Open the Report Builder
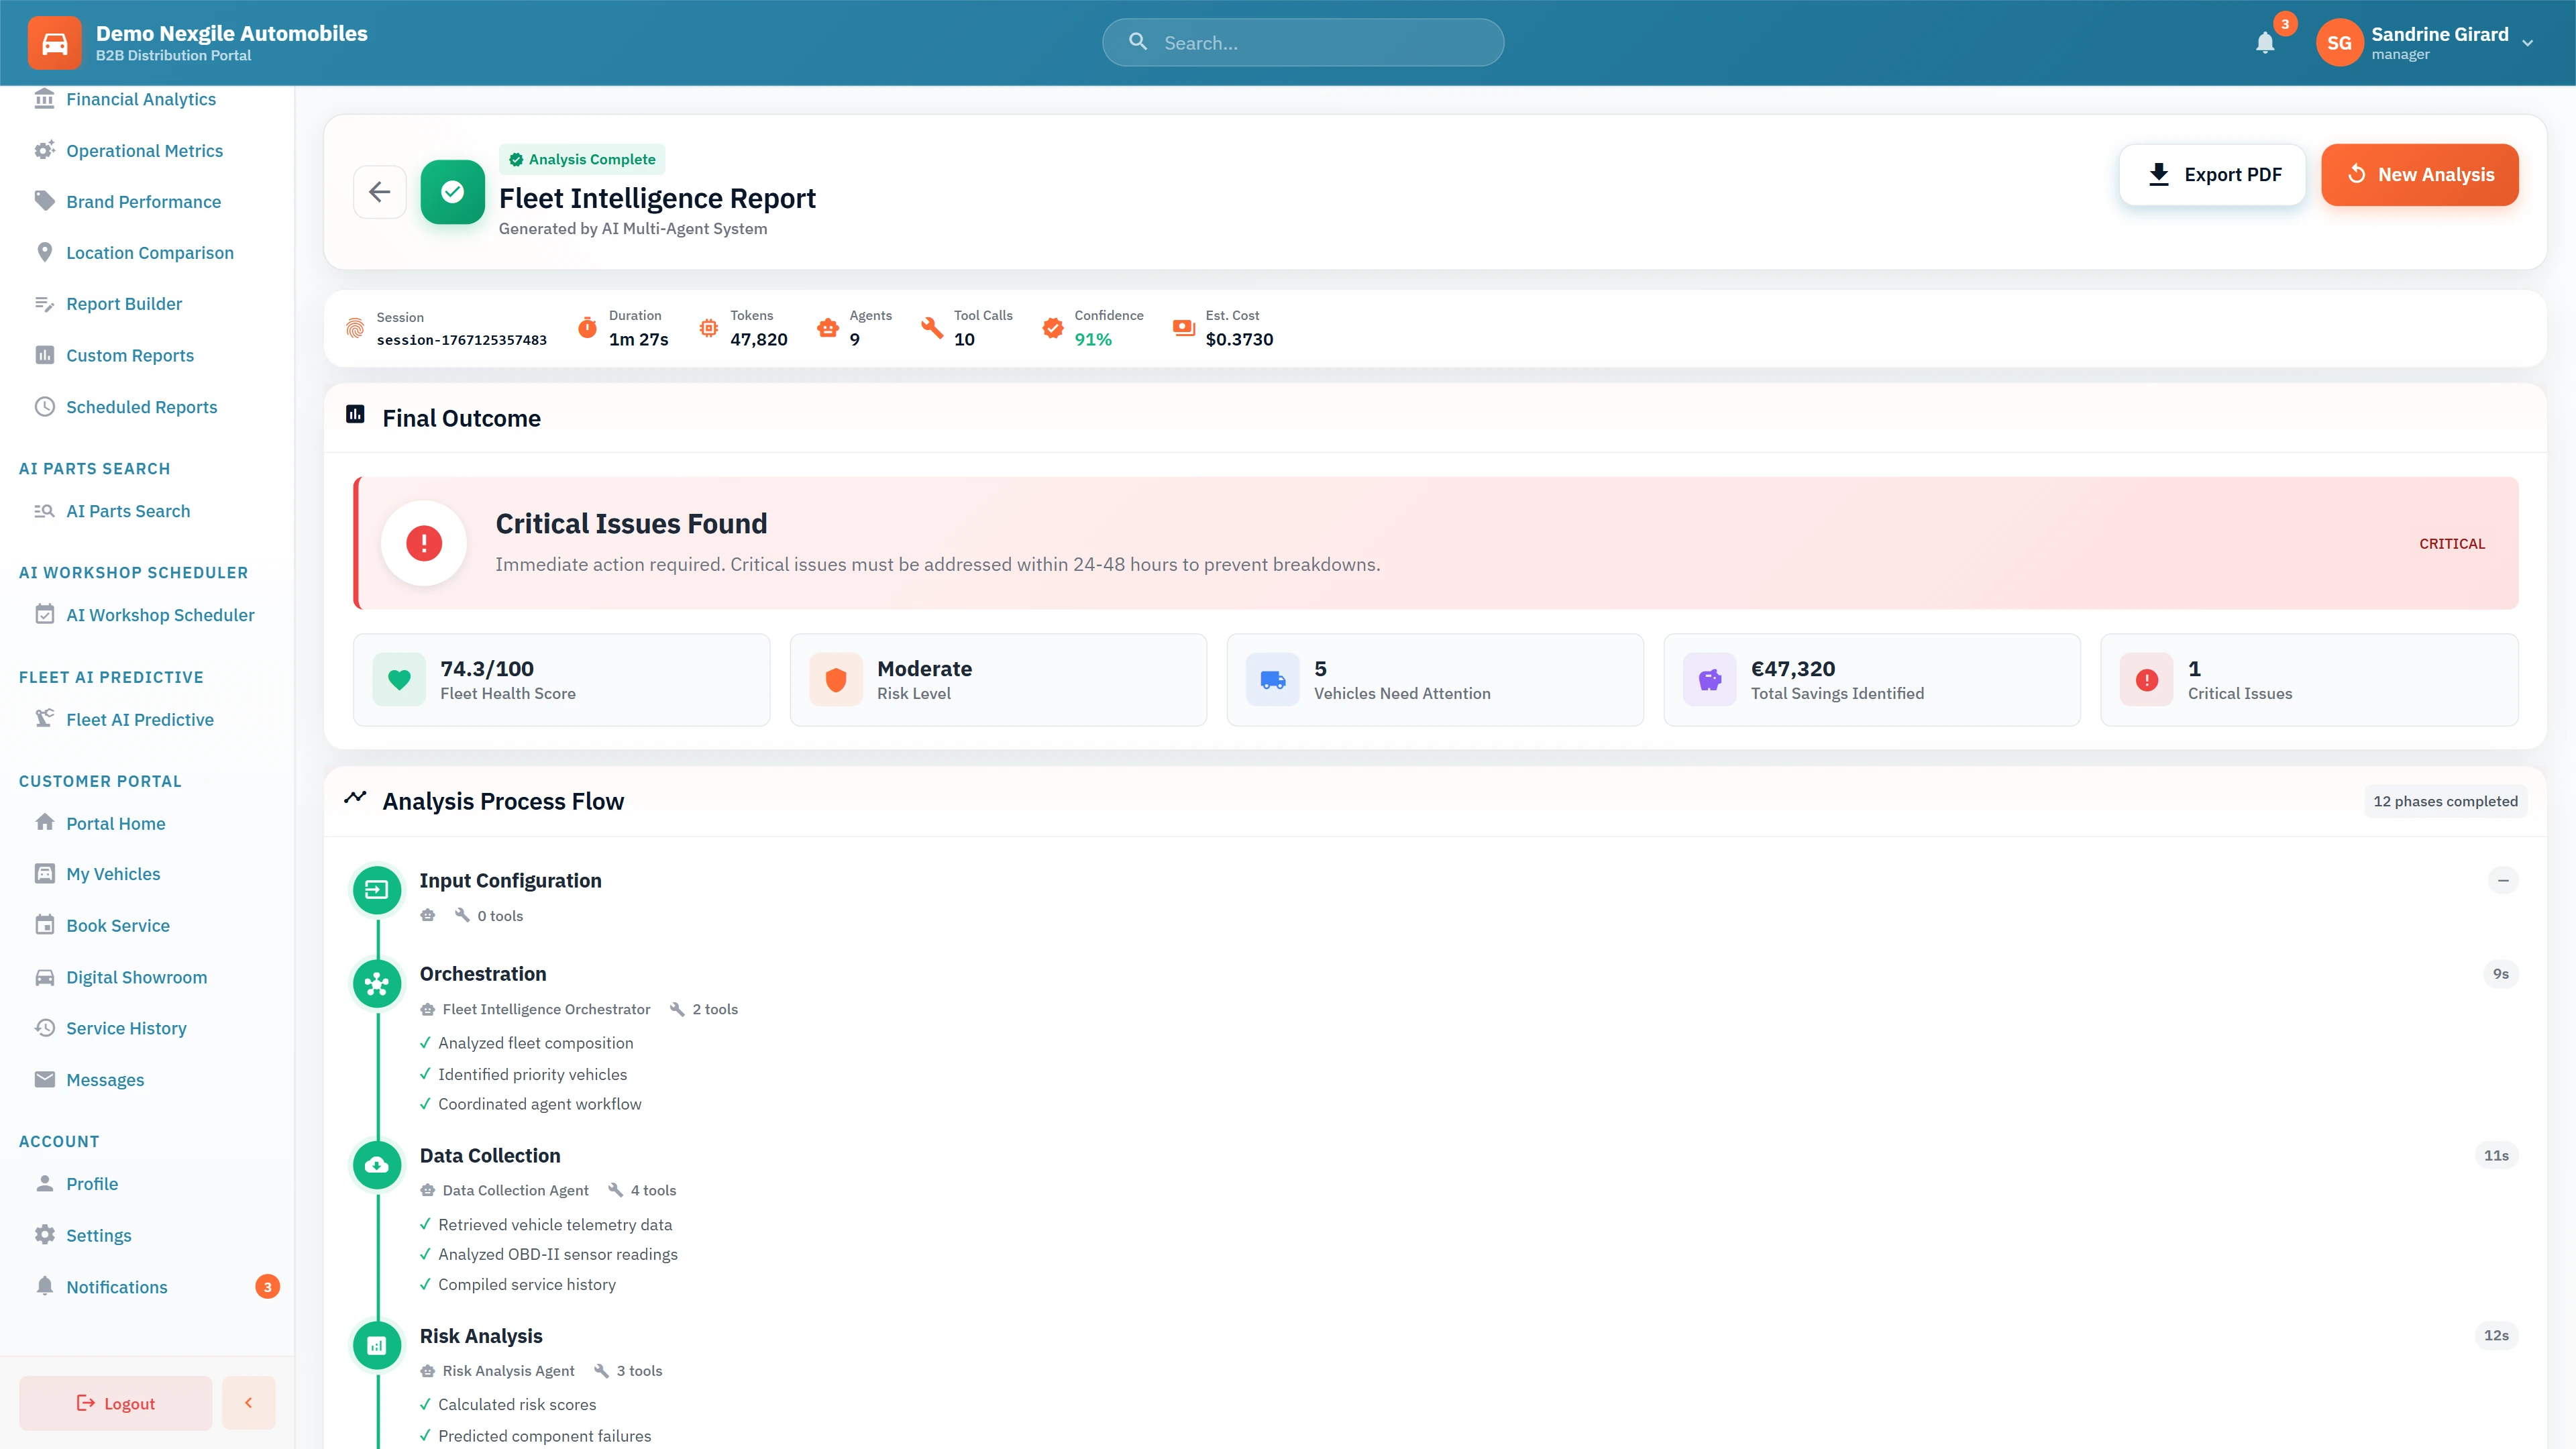The image size is (2576, 1449). (x=123, y=303)
